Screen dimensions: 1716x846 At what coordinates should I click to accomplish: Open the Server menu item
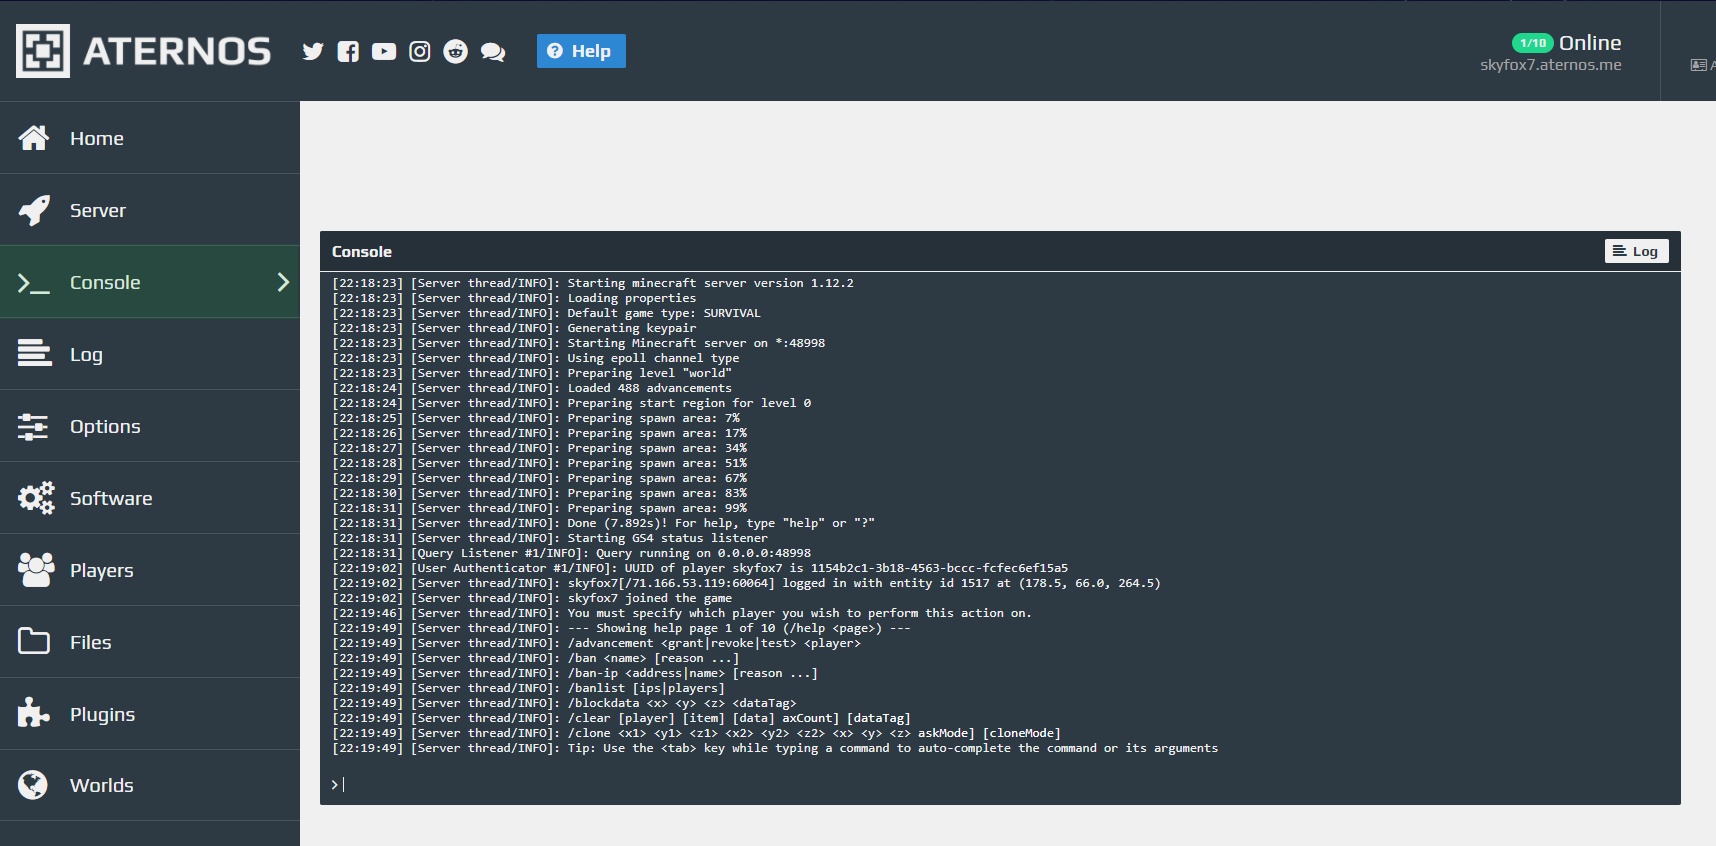150,210
